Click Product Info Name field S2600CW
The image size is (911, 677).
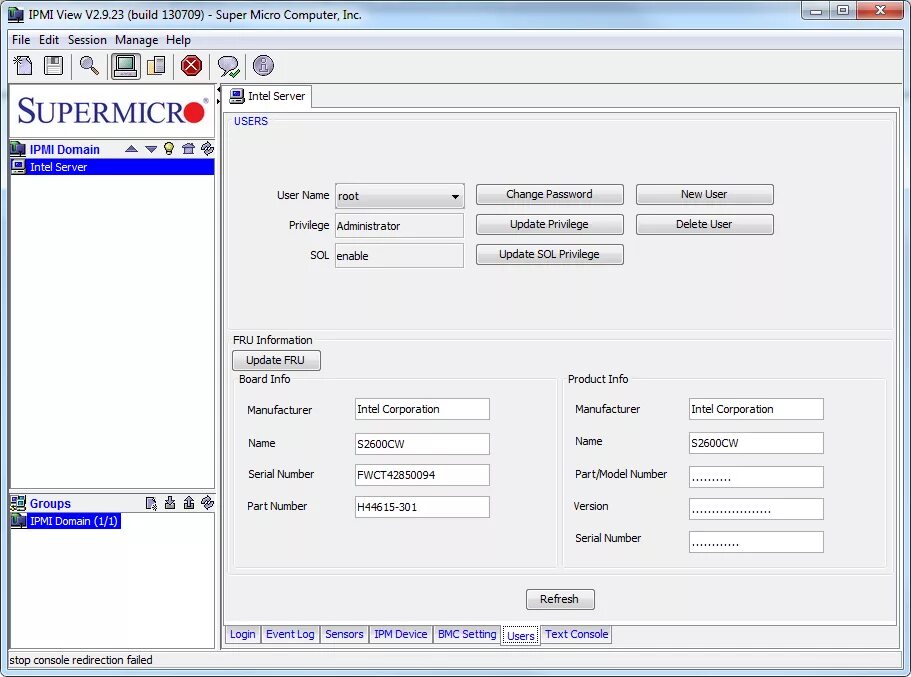756,443
